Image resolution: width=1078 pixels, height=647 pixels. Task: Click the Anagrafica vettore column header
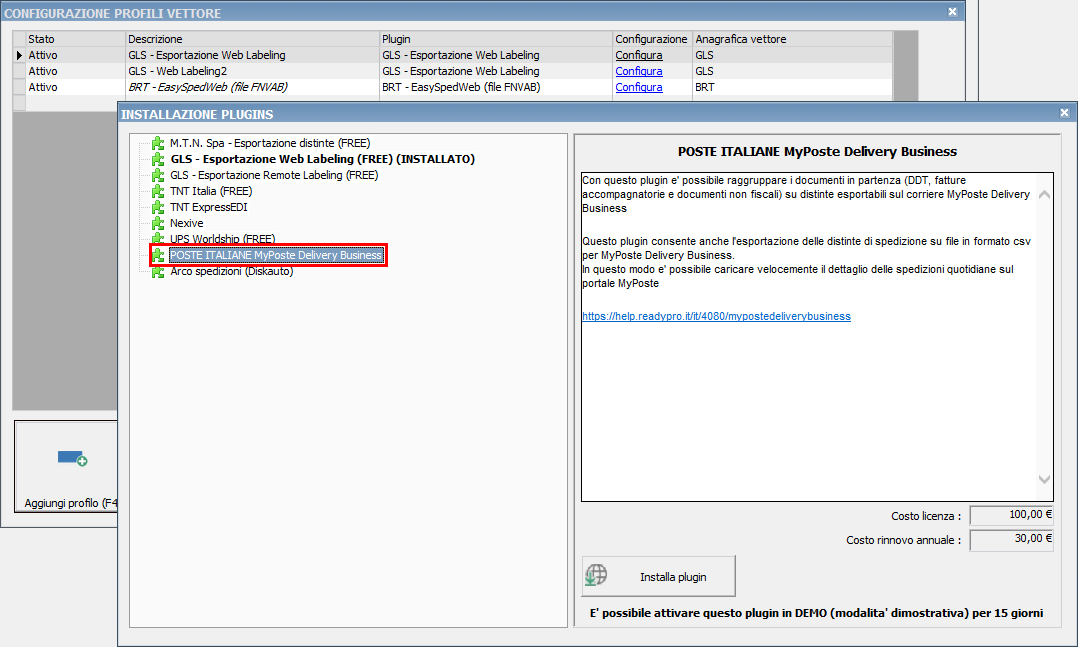coord(792,39)
